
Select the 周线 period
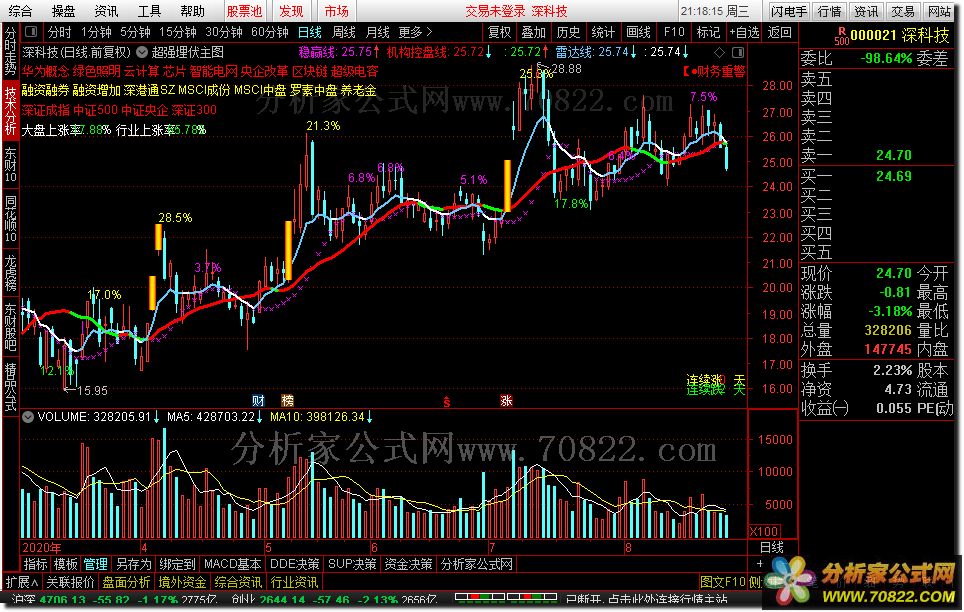[x=344, y=32]
